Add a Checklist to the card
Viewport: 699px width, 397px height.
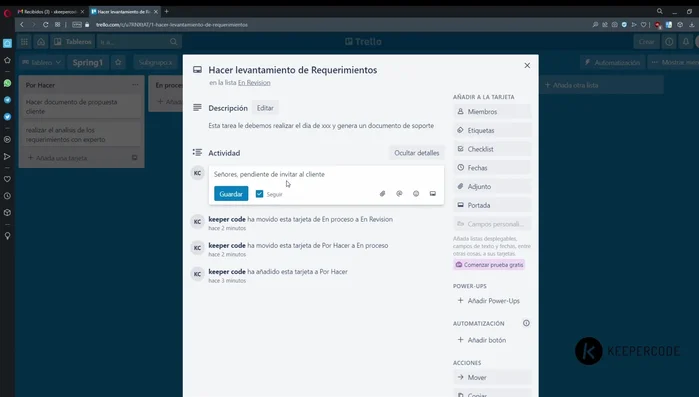492,149
